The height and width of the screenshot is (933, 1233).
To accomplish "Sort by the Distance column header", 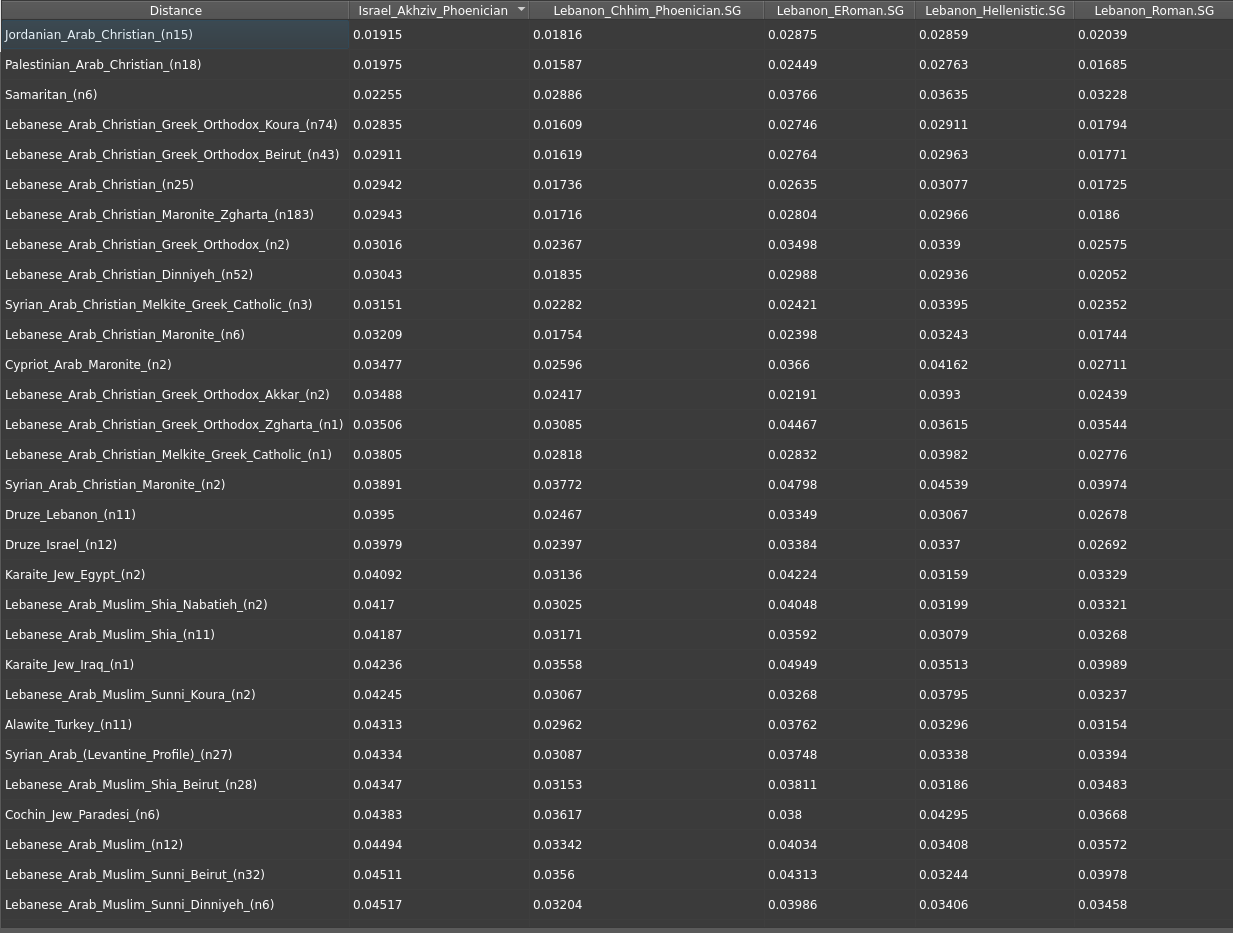I will pyautogui.click(x=175, y=10).
